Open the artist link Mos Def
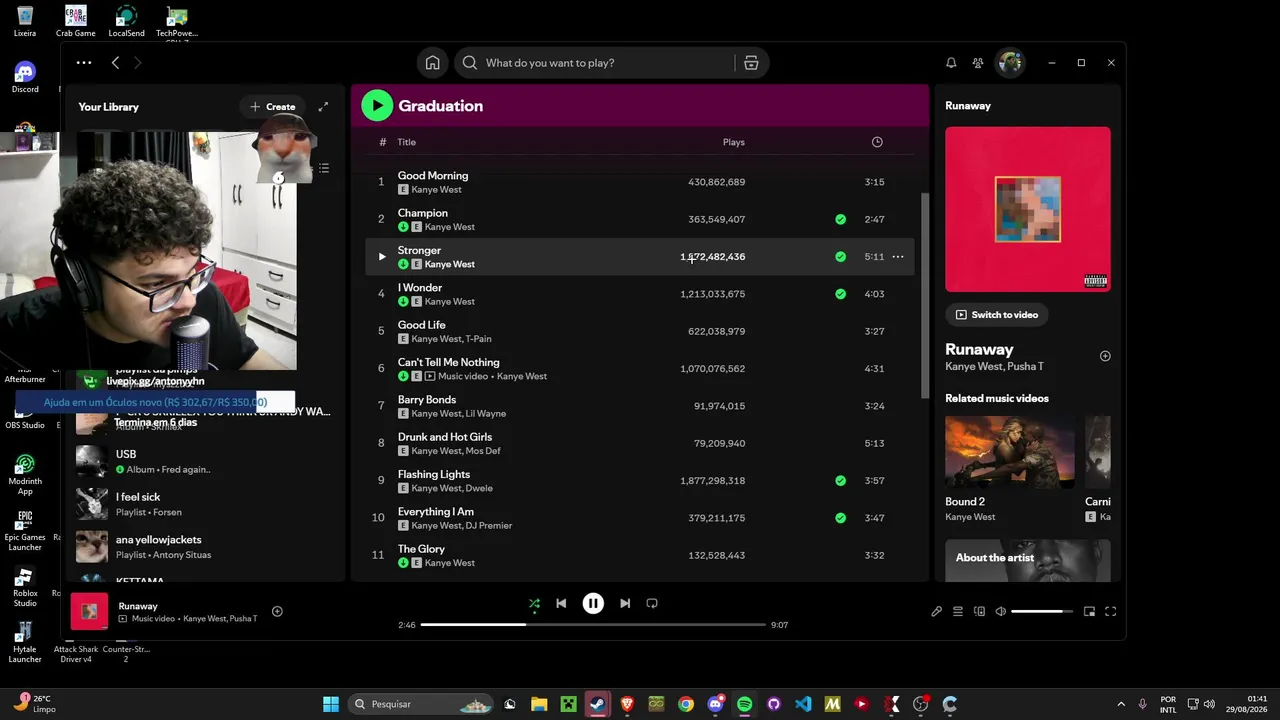This screenshot has width=1280, height=720. [482, 451]
